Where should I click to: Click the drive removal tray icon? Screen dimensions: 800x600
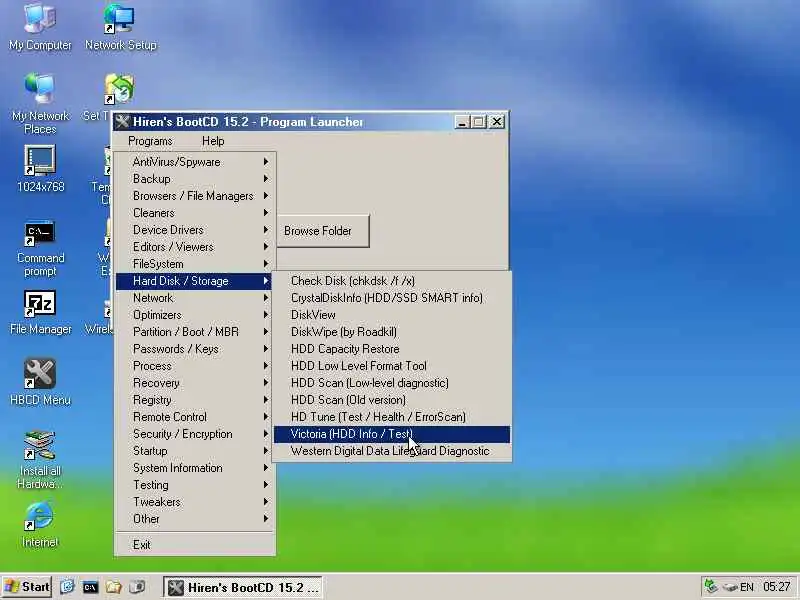click(730, 587)
